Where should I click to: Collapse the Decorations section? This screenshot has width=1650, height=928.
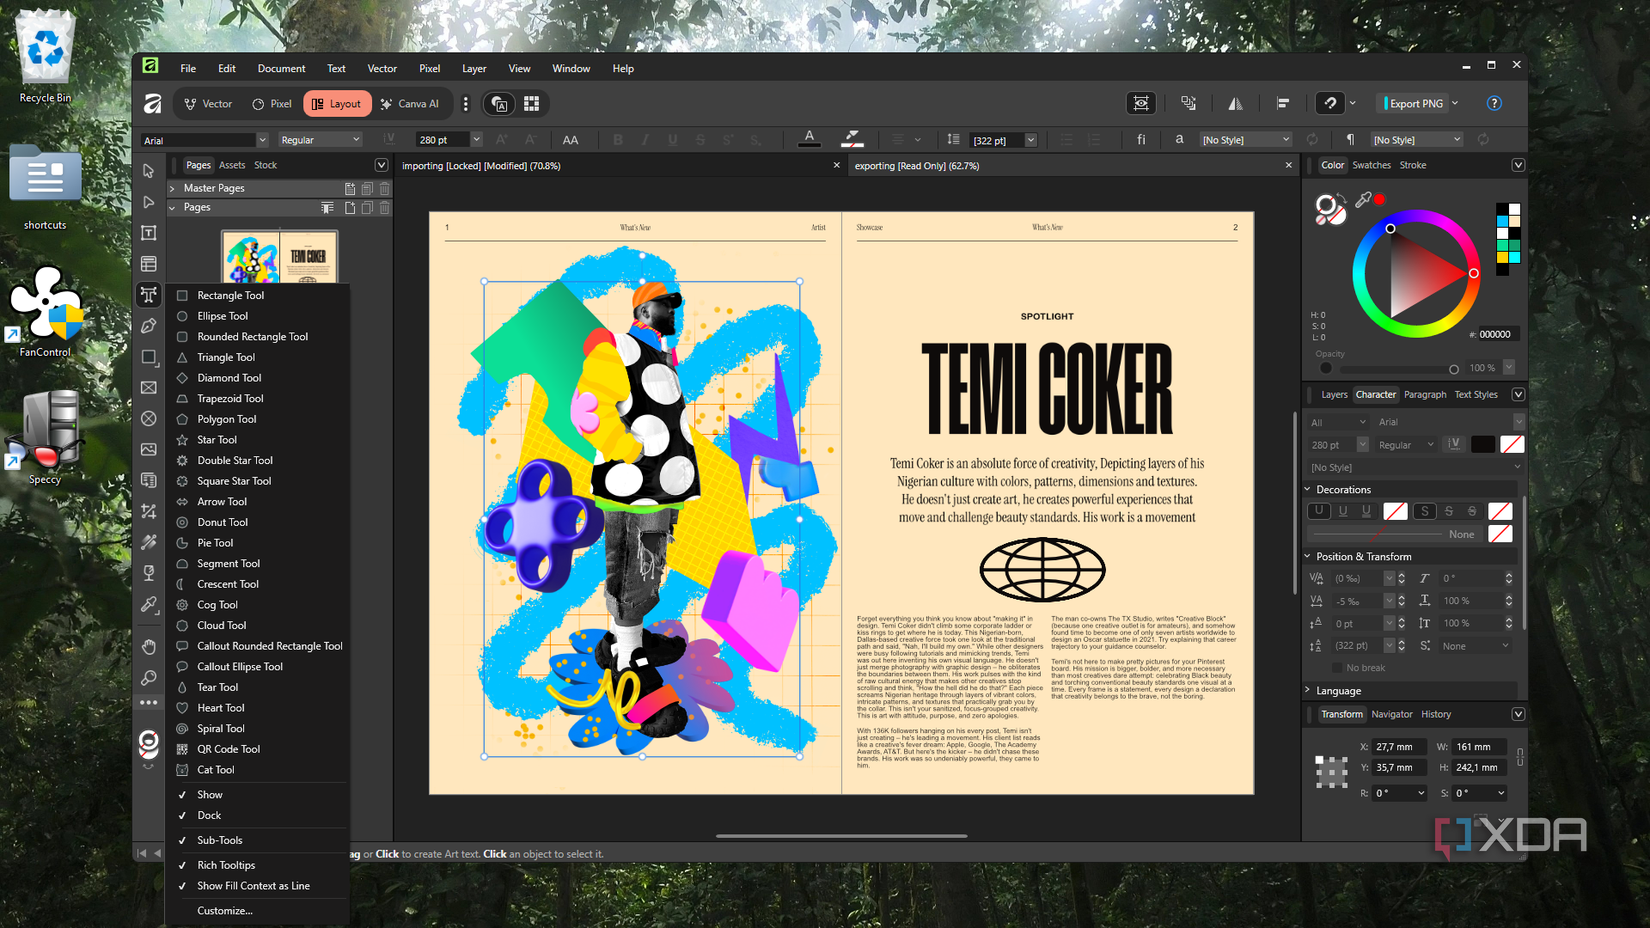[x=1307, y=489]
